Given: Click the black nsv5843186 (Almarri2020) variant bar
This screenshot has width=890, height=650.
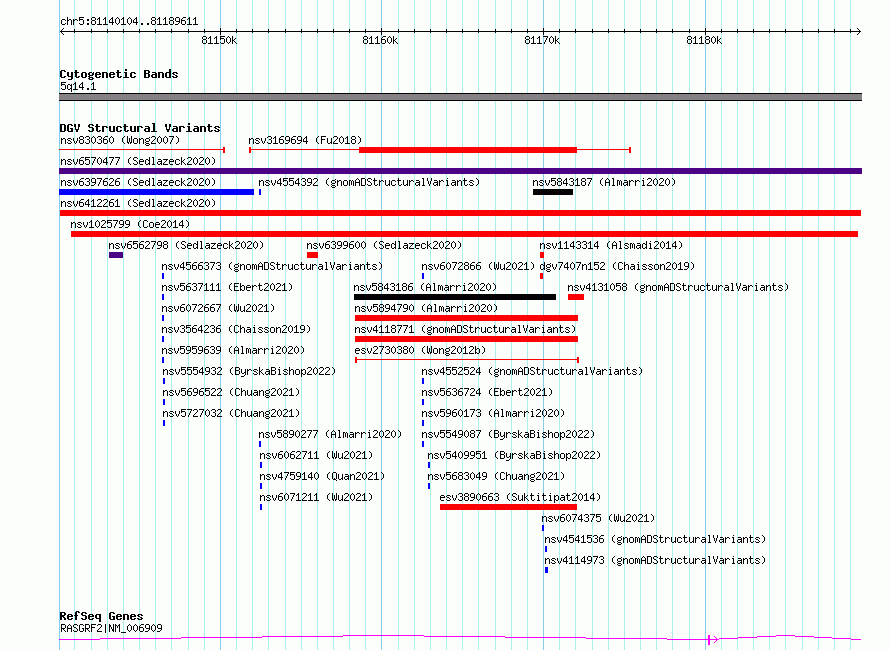Looking at the screenshot, I should coord(455,297).
